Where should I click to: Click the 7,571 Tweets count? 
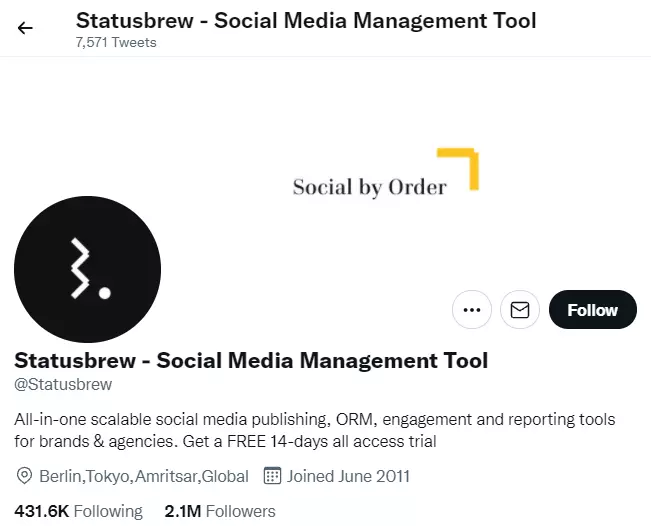116,43
